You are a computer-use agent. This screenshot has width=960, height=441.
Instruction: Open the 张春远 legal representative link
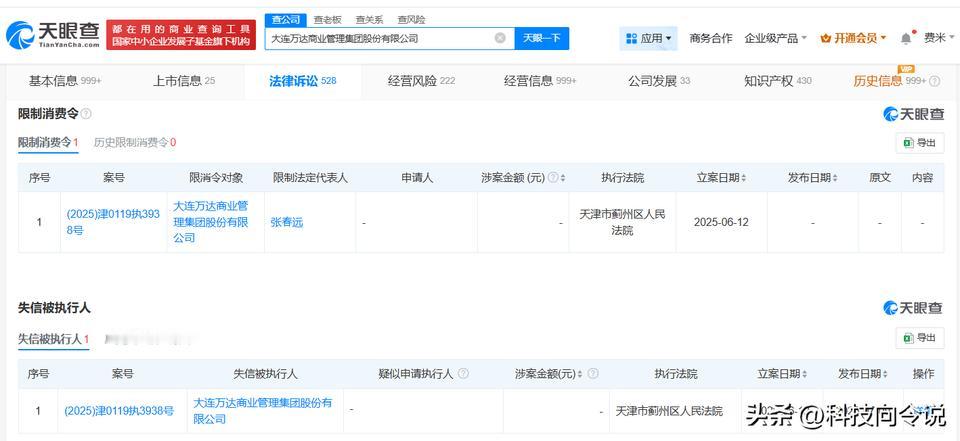coord(287,222)
